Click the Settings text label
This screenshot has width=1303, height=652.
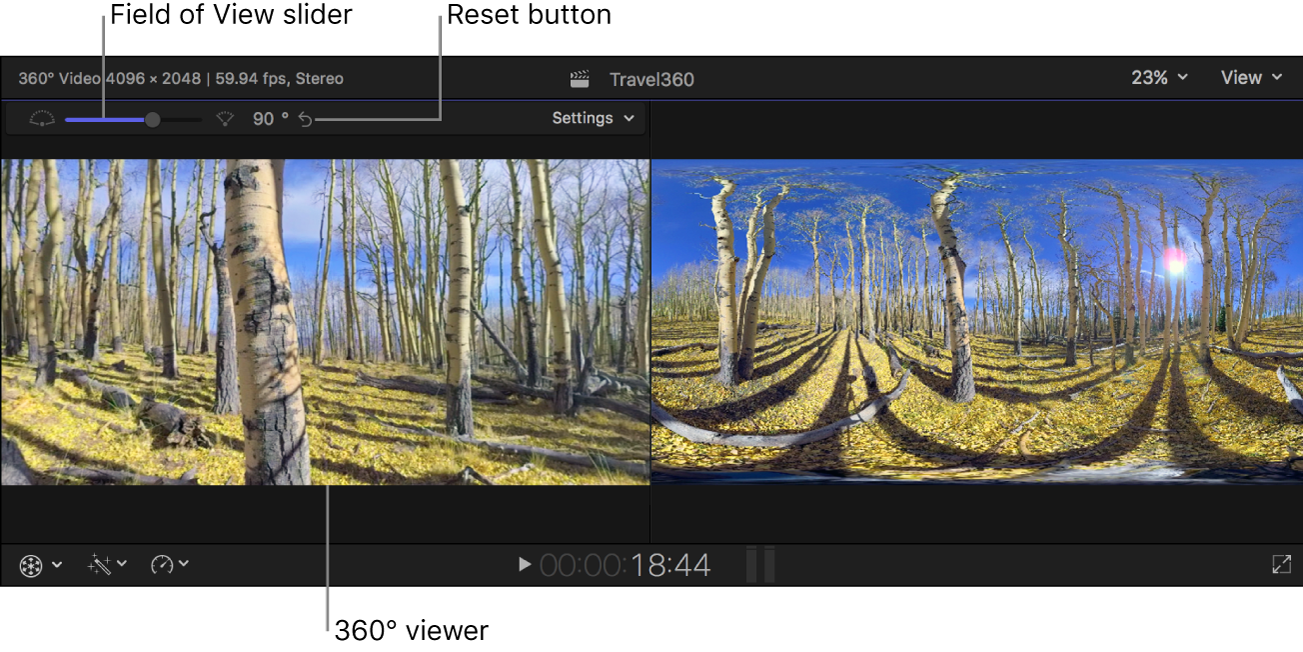581,118
